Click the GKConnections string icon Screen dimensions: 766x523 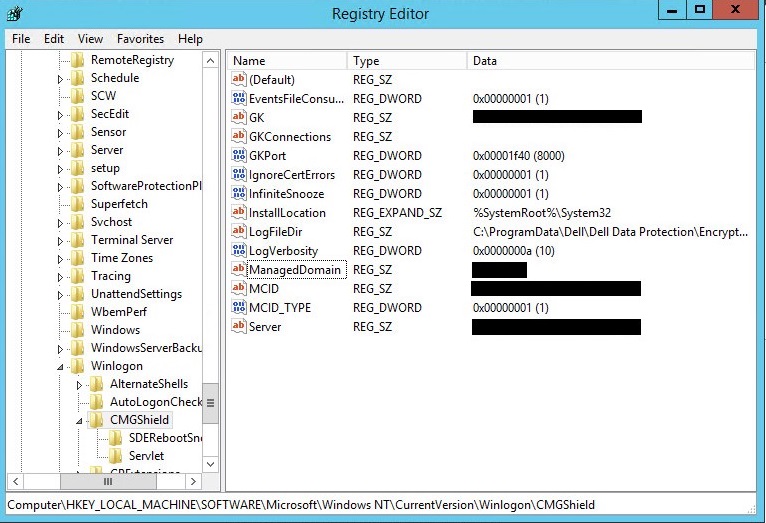(238, 136)
